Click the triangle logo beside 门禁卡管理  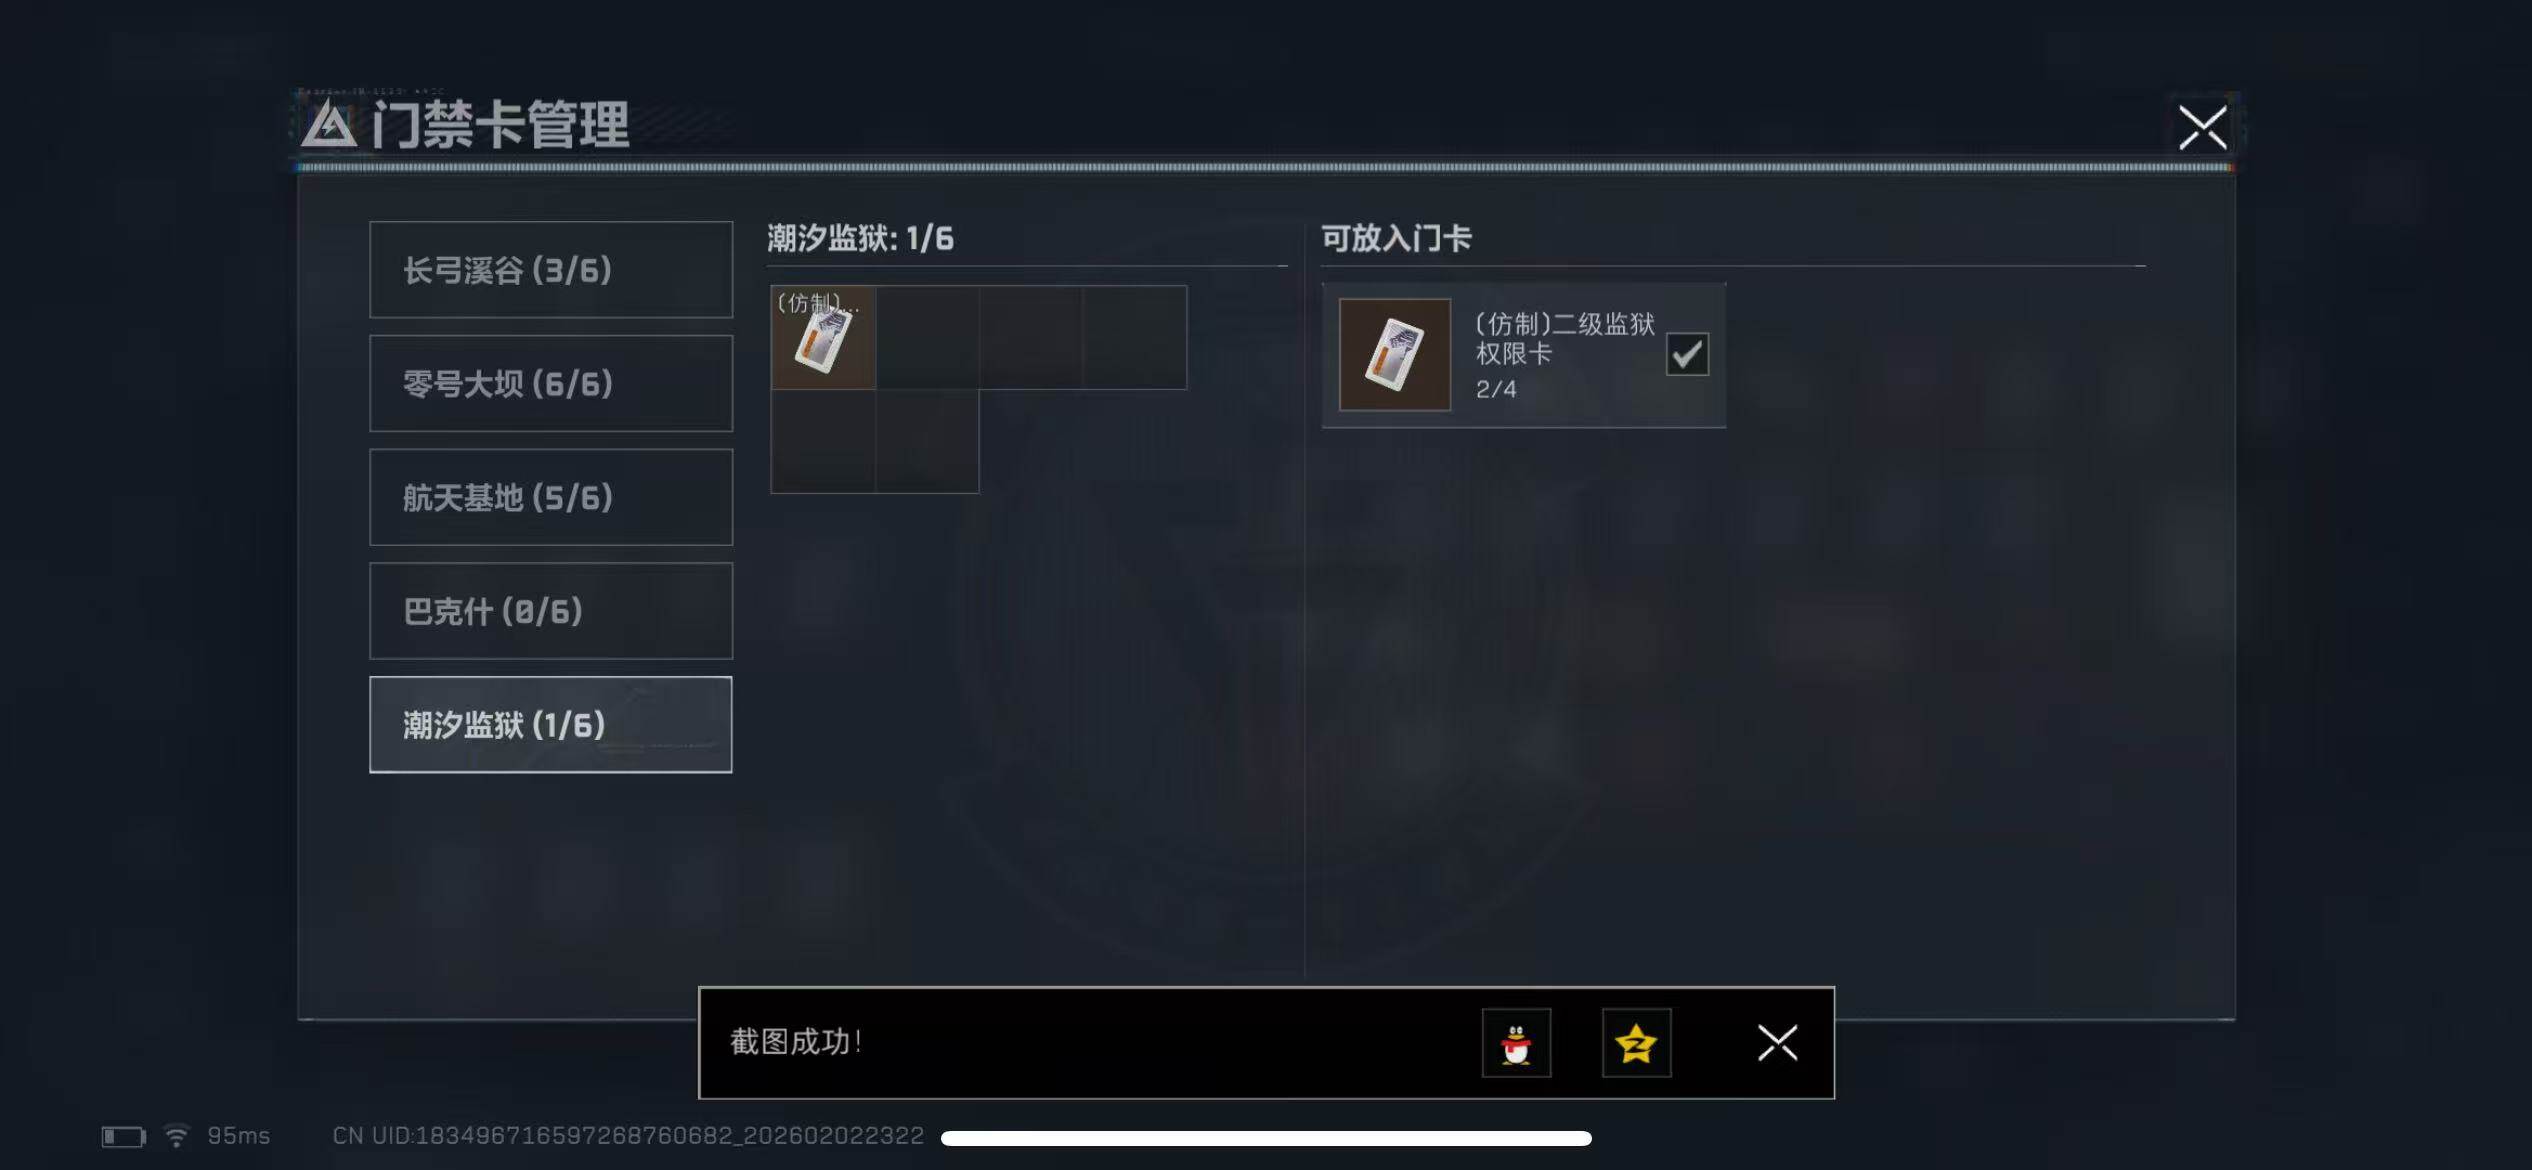[x=329, y=126]
